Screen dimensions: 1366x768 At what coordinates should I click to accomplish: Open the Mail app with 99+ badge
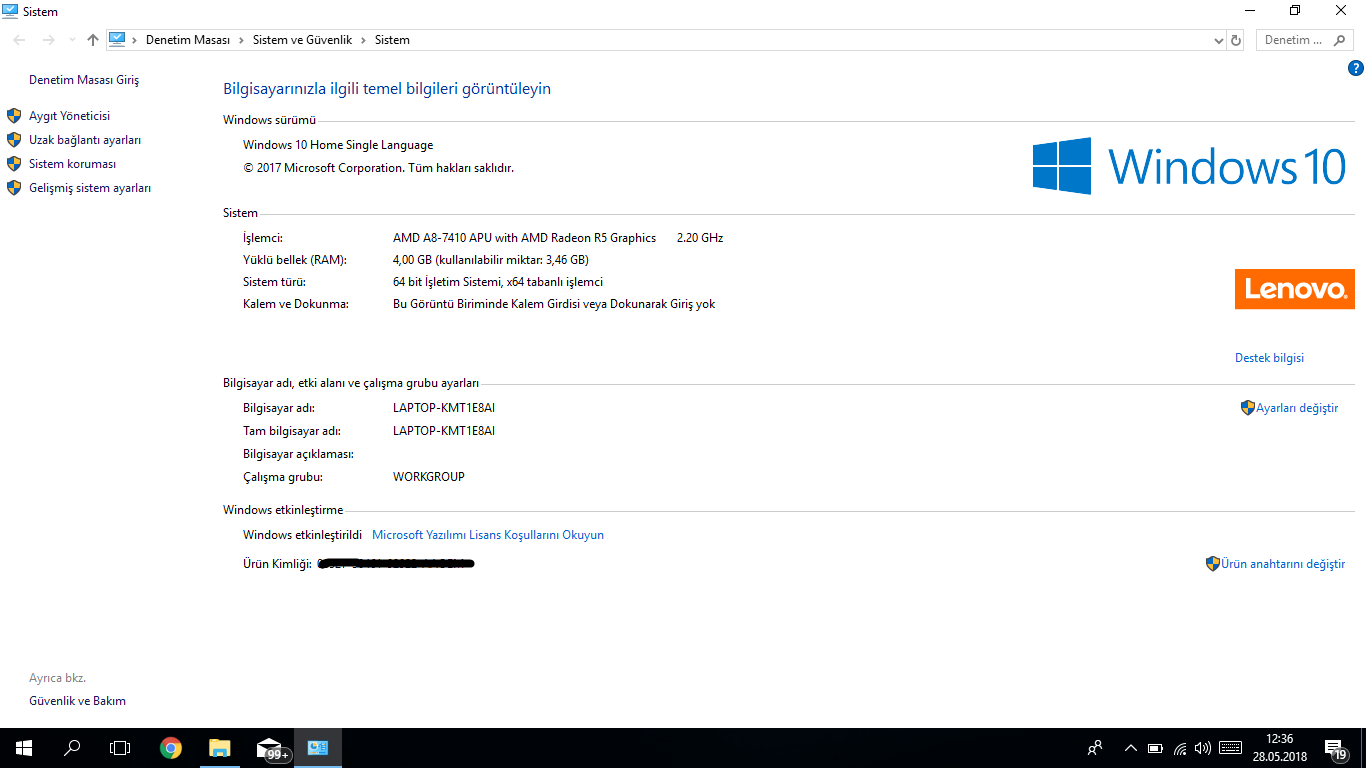(x=269, y=748)
